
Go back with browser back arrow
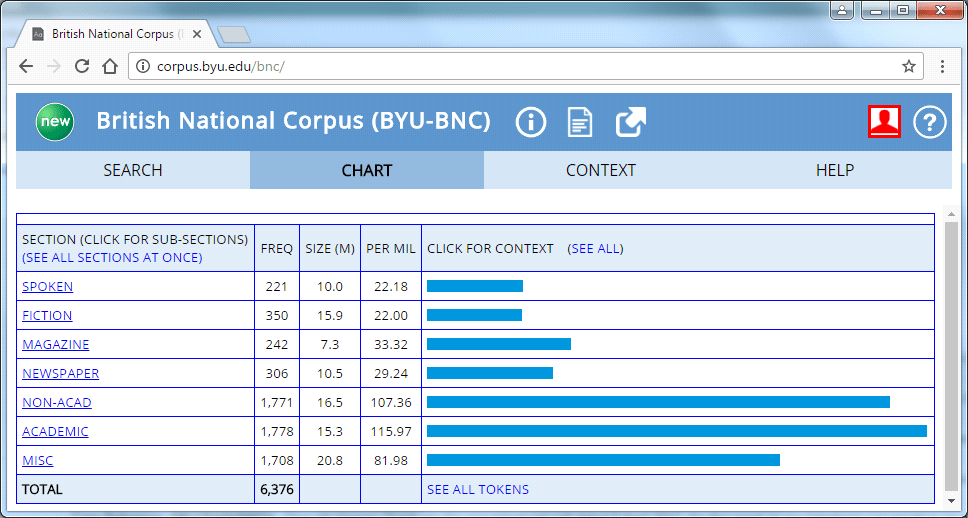(26, 67)
